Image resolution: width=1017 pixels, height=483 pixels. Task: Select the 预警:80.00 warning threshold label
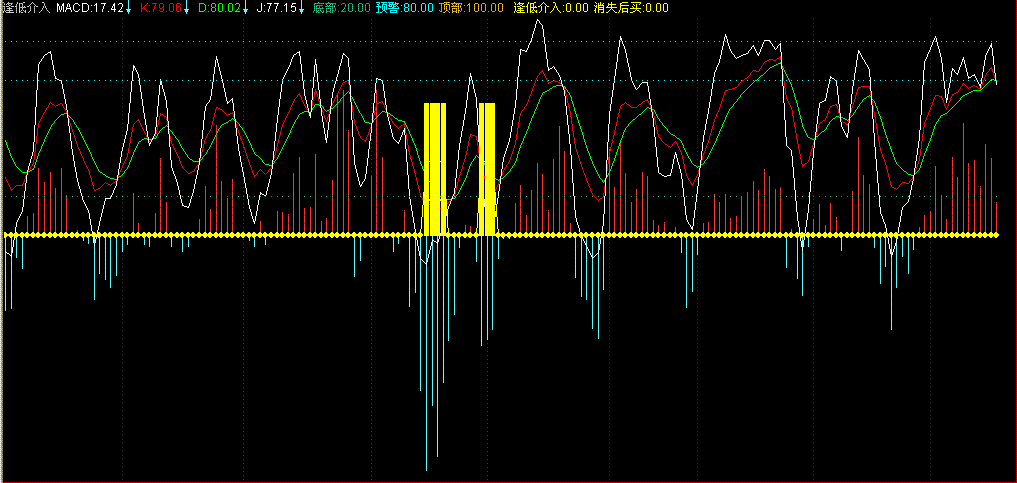pos(405,8)
